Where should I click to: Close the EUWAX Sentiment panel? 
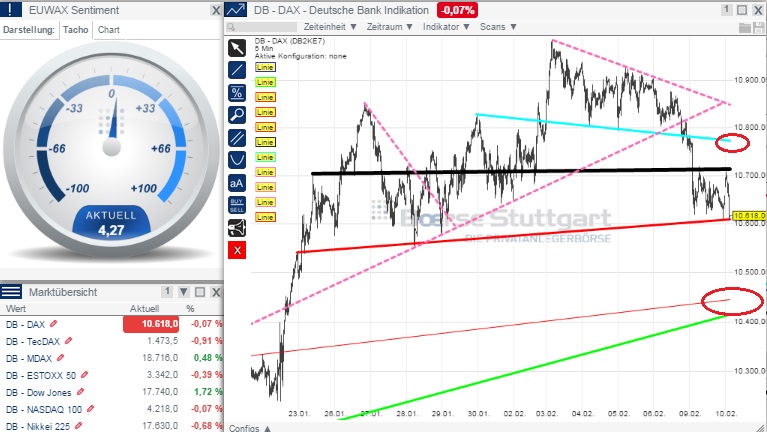click(x=216, y=10)
